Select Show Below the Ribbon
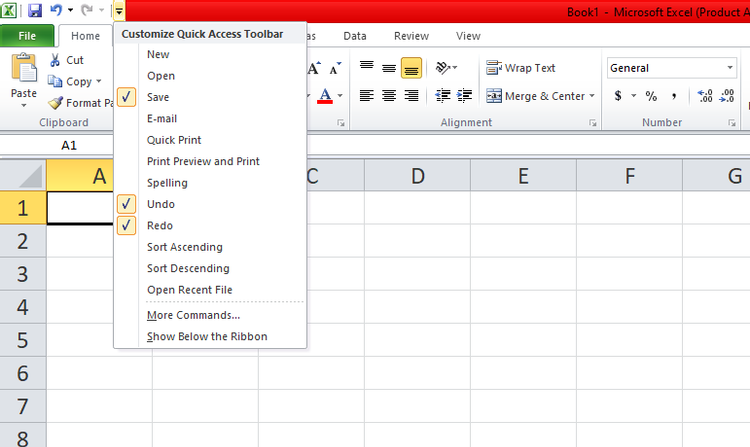Screen dimensions: 750x447 tap(207, 337)
